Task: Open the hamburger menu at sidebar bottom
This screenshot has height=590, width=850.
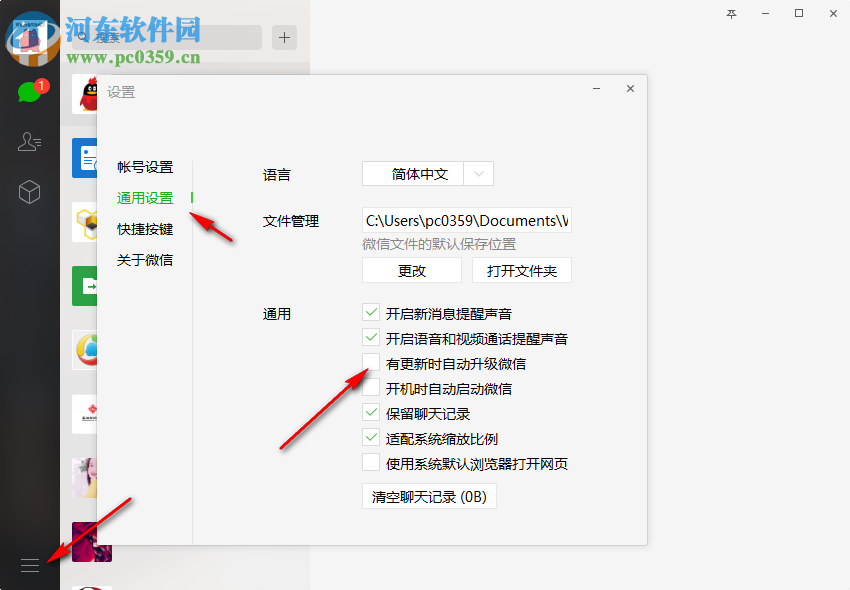Action: click(x=30, y=565)
